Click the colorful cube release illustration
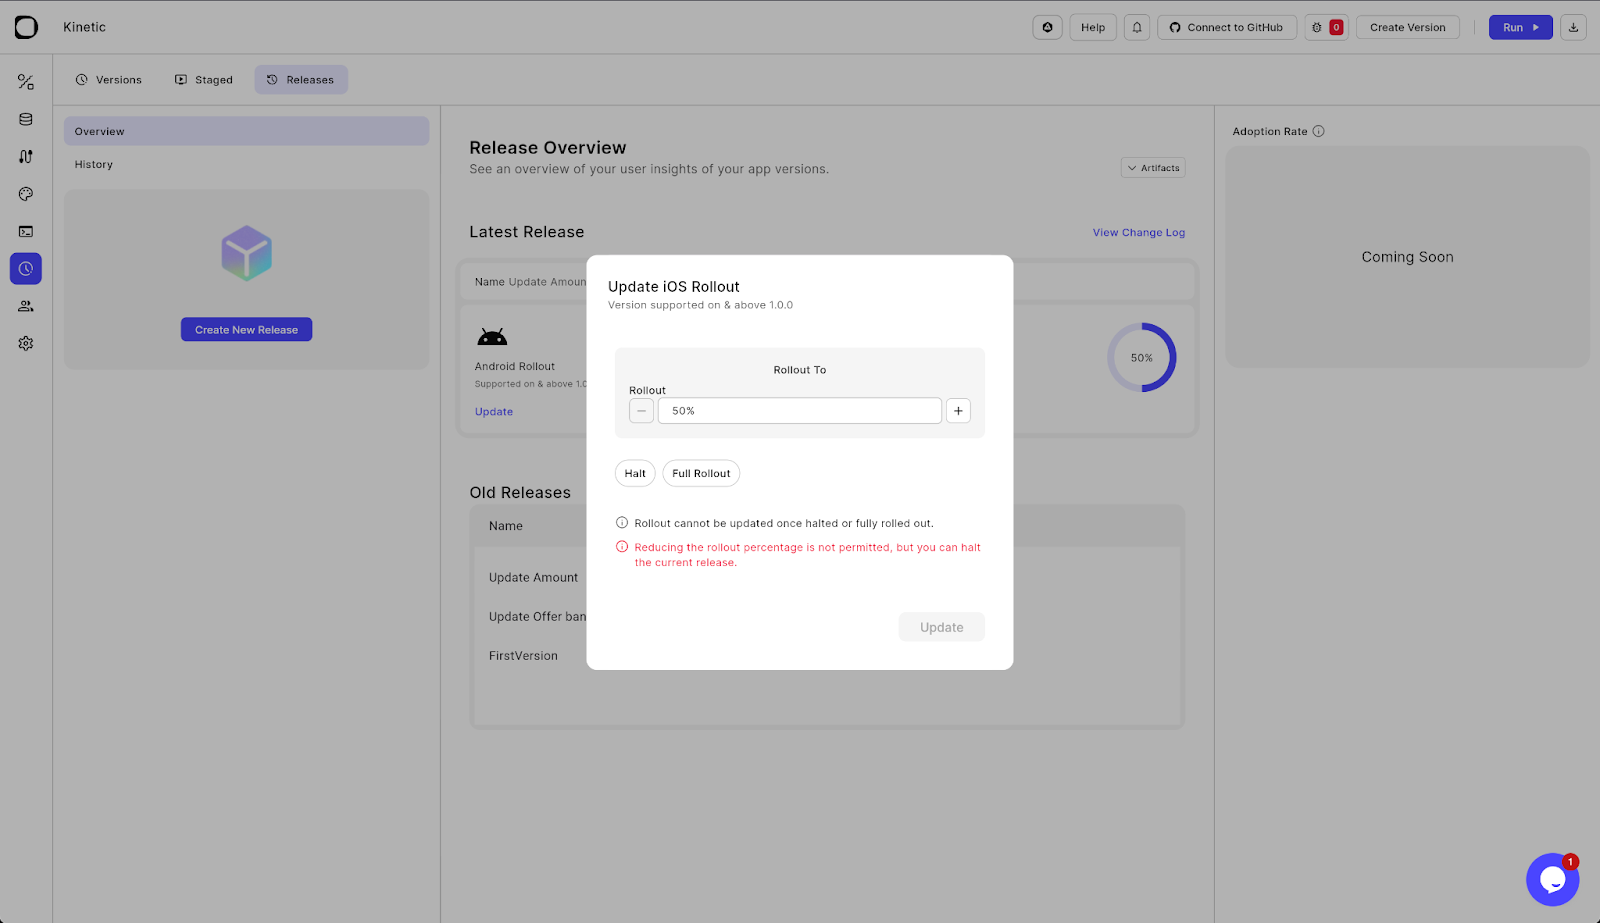Viewport: 1600px width, 923px height. (x=247, y=253)
